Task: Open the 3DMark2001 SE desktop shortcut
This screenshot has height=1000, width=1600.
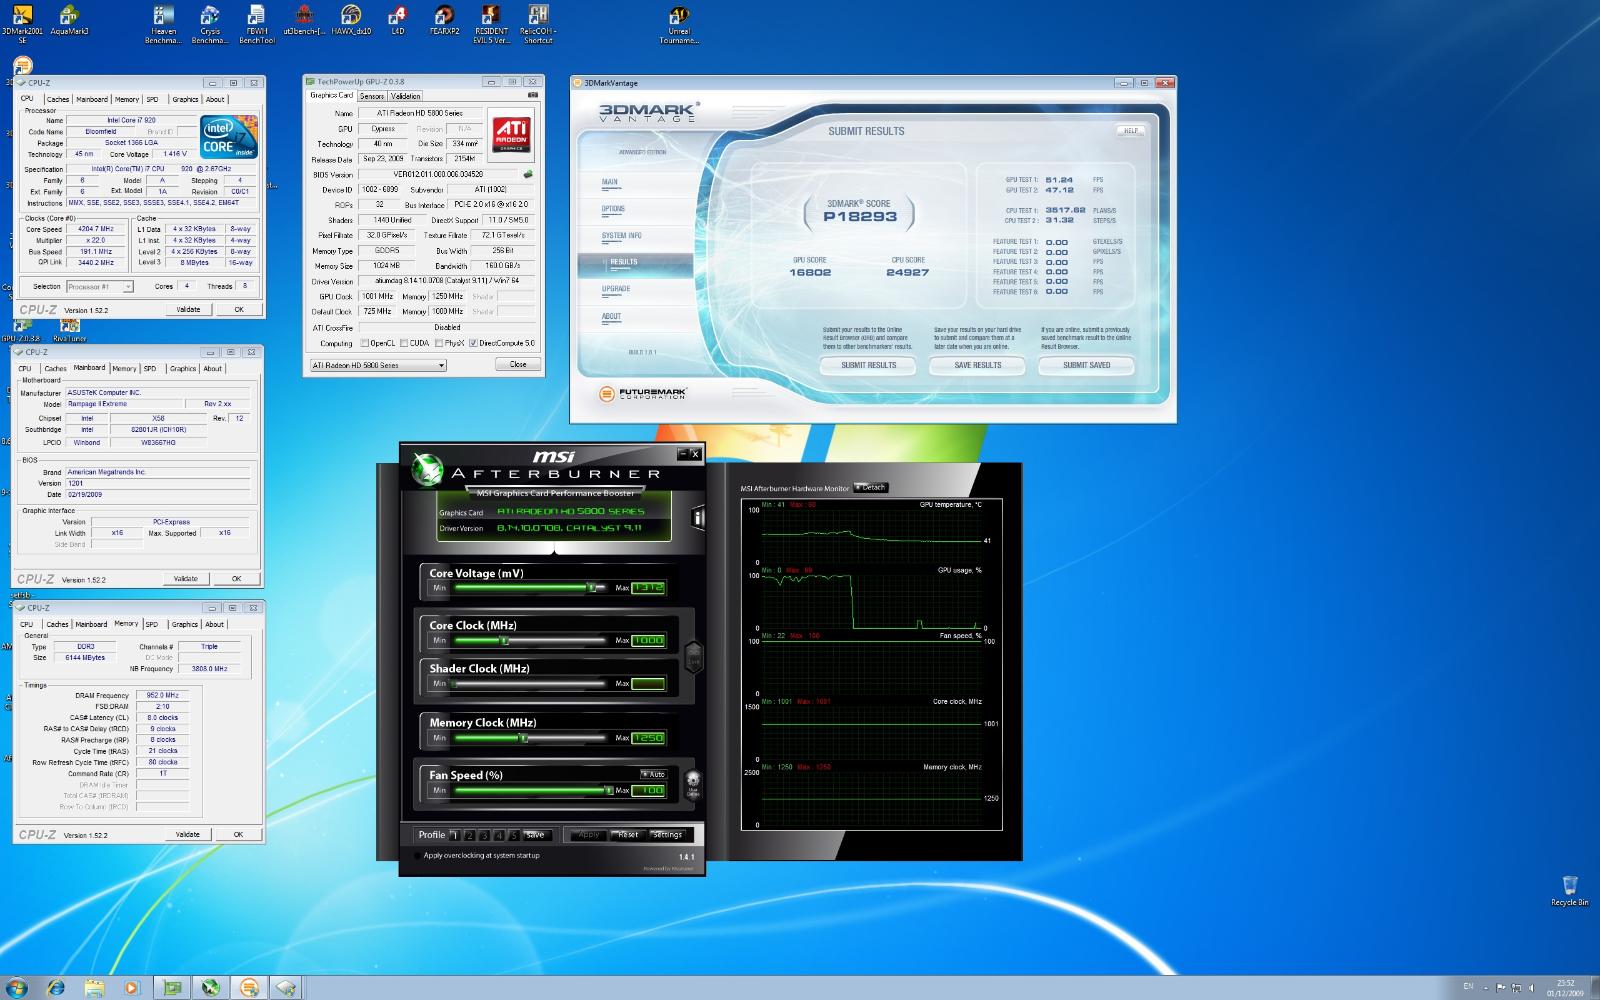Action: [x=22, y=24]
